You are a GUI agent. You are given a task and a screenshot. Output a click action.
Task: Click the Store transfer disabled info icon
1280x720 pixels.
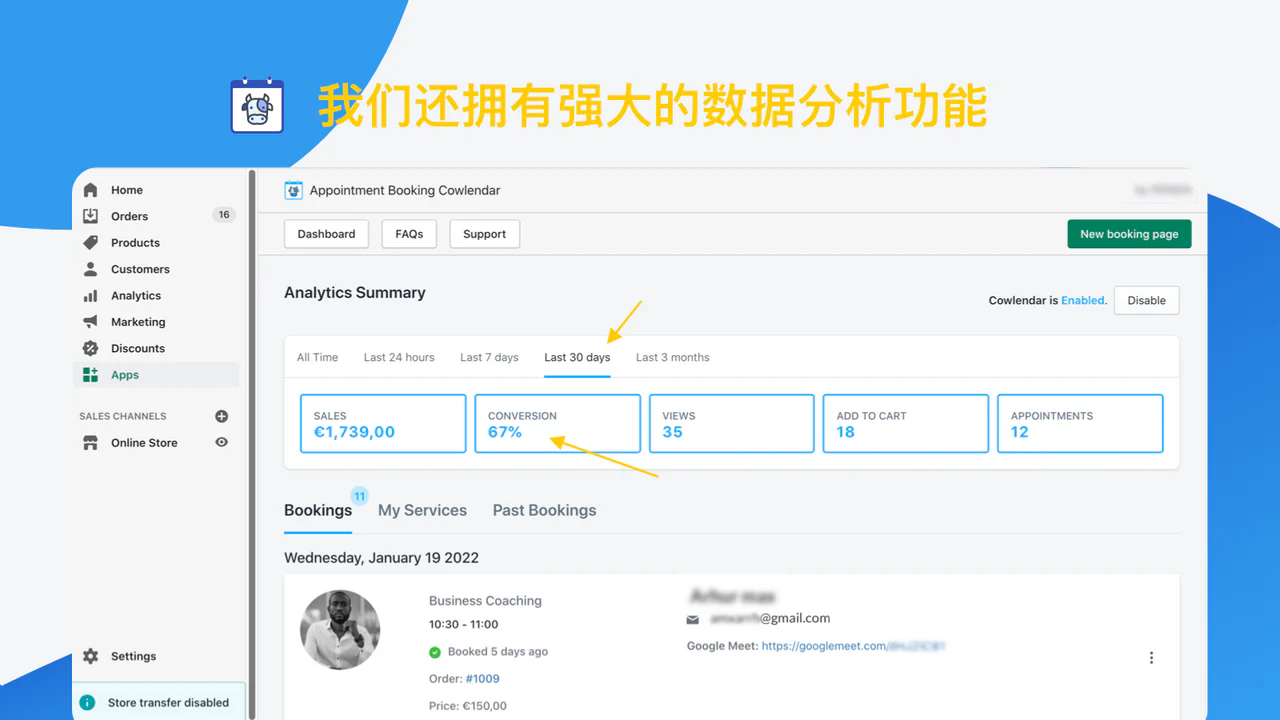point(88,703)
